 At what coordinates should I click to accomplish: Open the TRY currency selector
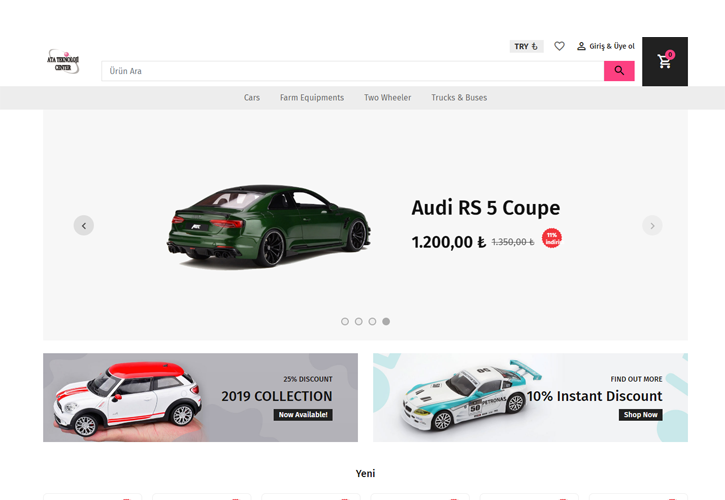tap(526, 46)
